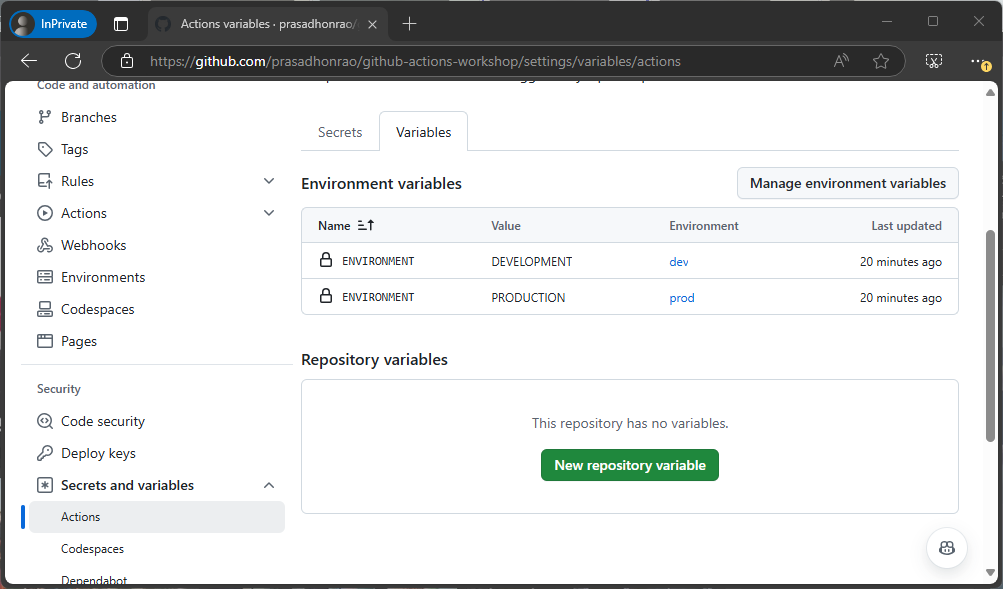The height and width of the screenshot is (589, 1003).
Task: Collapse the Secrets and variables section
Action: (268, 484)
